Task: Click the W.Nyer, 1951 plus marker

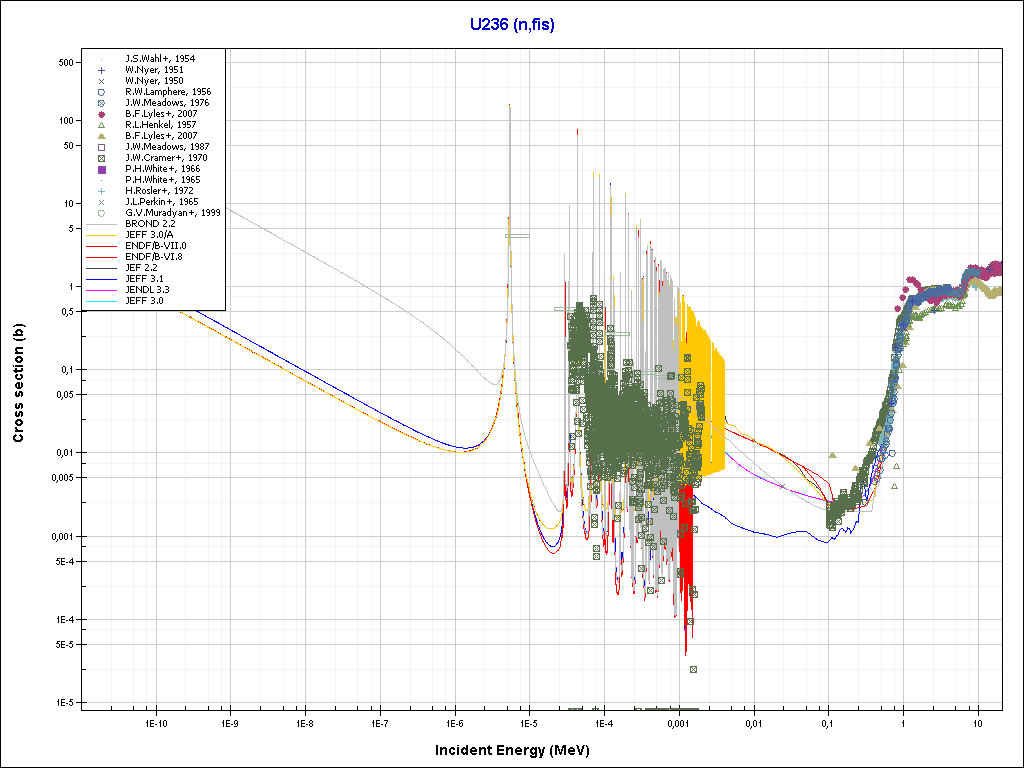Action: point(101,70)
